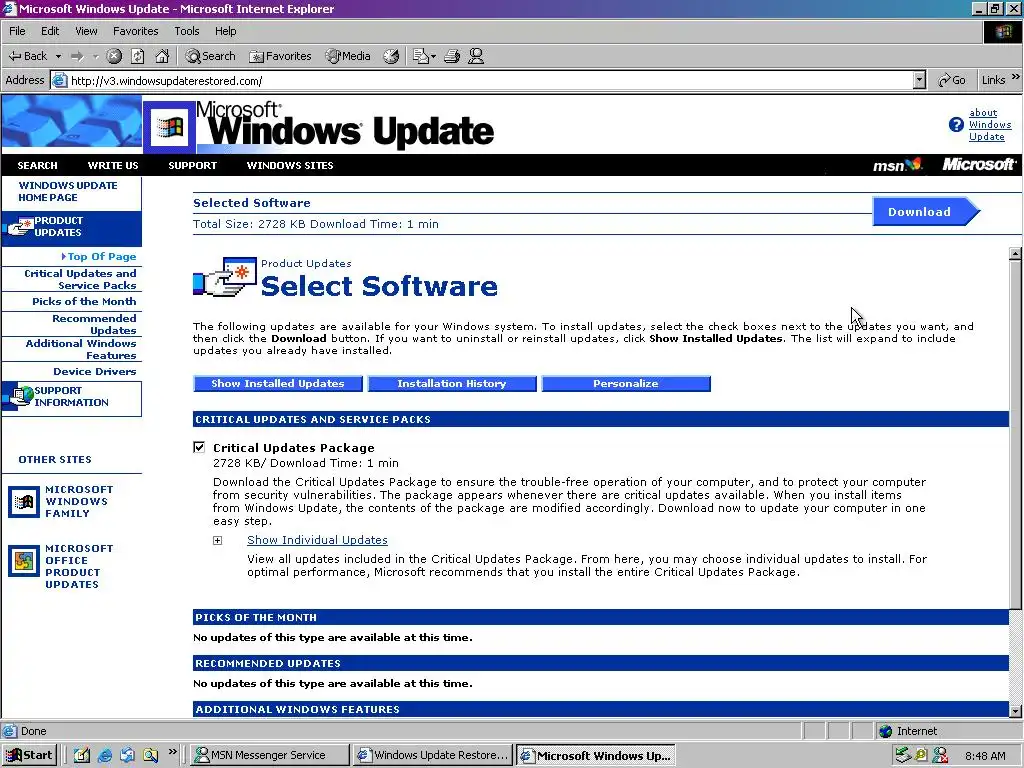The image size is (1024, 768).
Task: Open Internet Explorer from quick launch
Action: pos(104,755)
